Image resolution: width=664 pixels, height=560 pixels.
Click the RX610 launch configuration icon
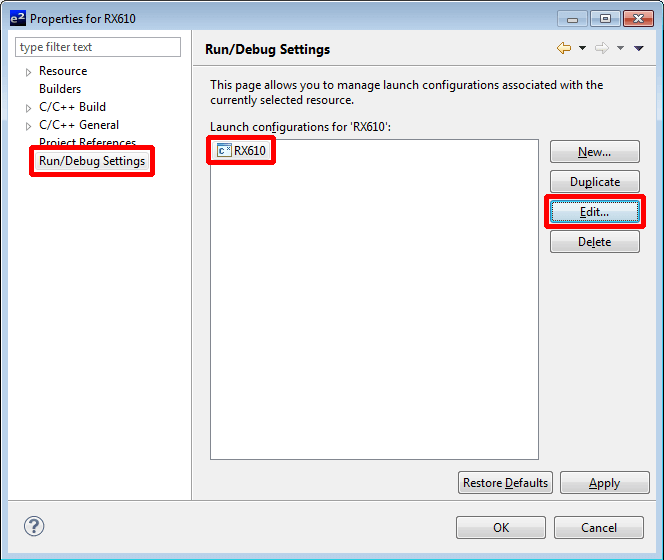point(224,151)
